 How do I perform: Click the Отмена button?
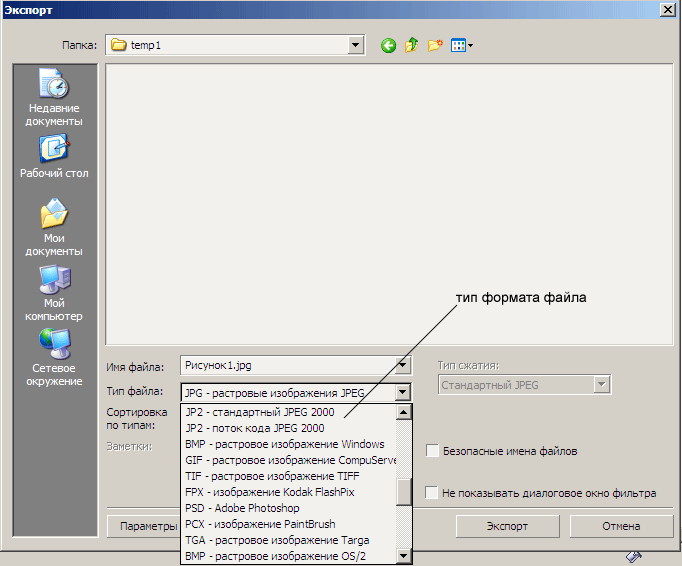[x=621, y=526]
